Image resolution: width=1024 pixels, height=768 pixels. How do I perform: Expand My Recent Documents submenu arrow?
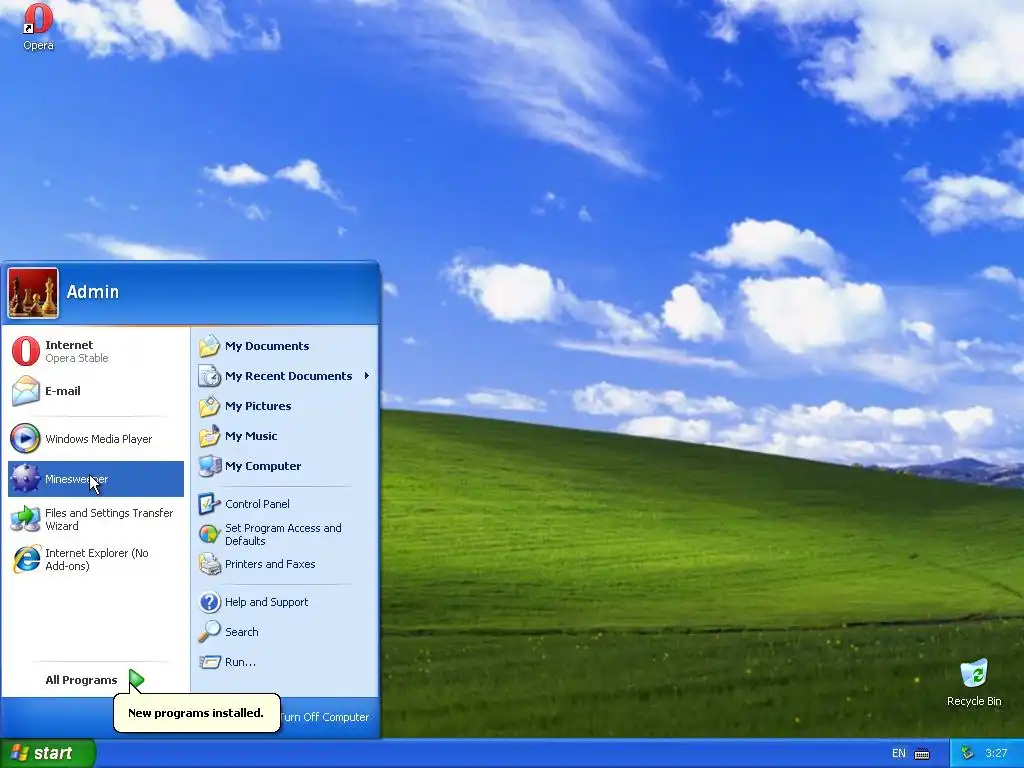(x=367, y=376)
